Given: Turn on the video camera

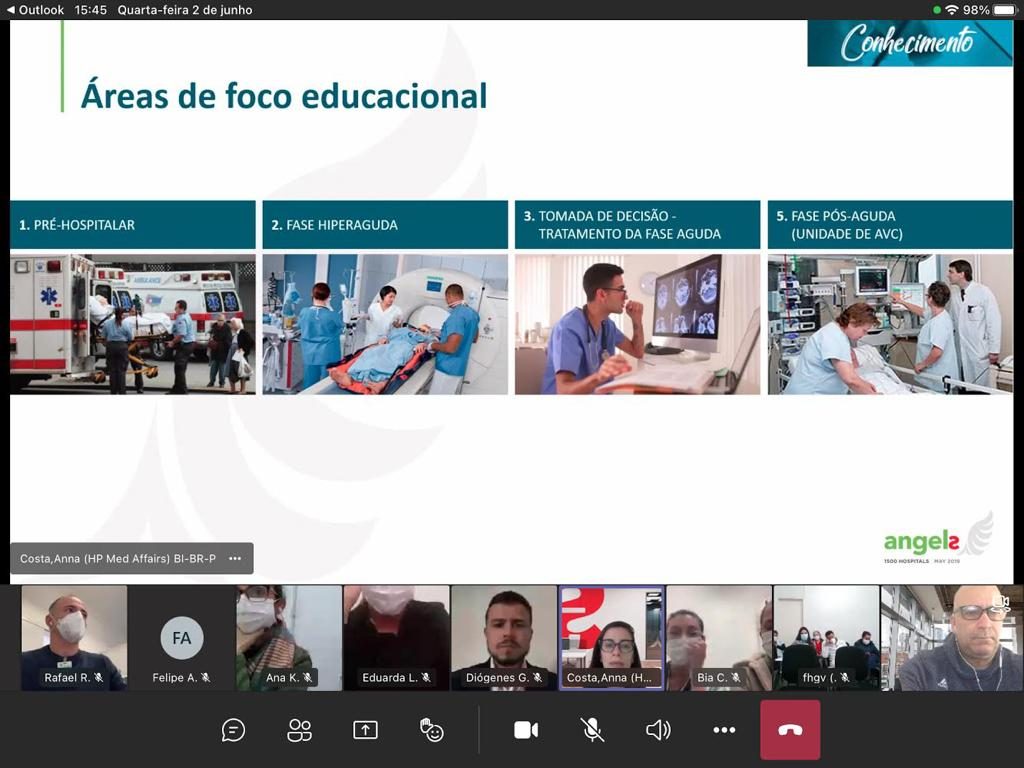Looking at the screenshot, I should coord(526,730).
